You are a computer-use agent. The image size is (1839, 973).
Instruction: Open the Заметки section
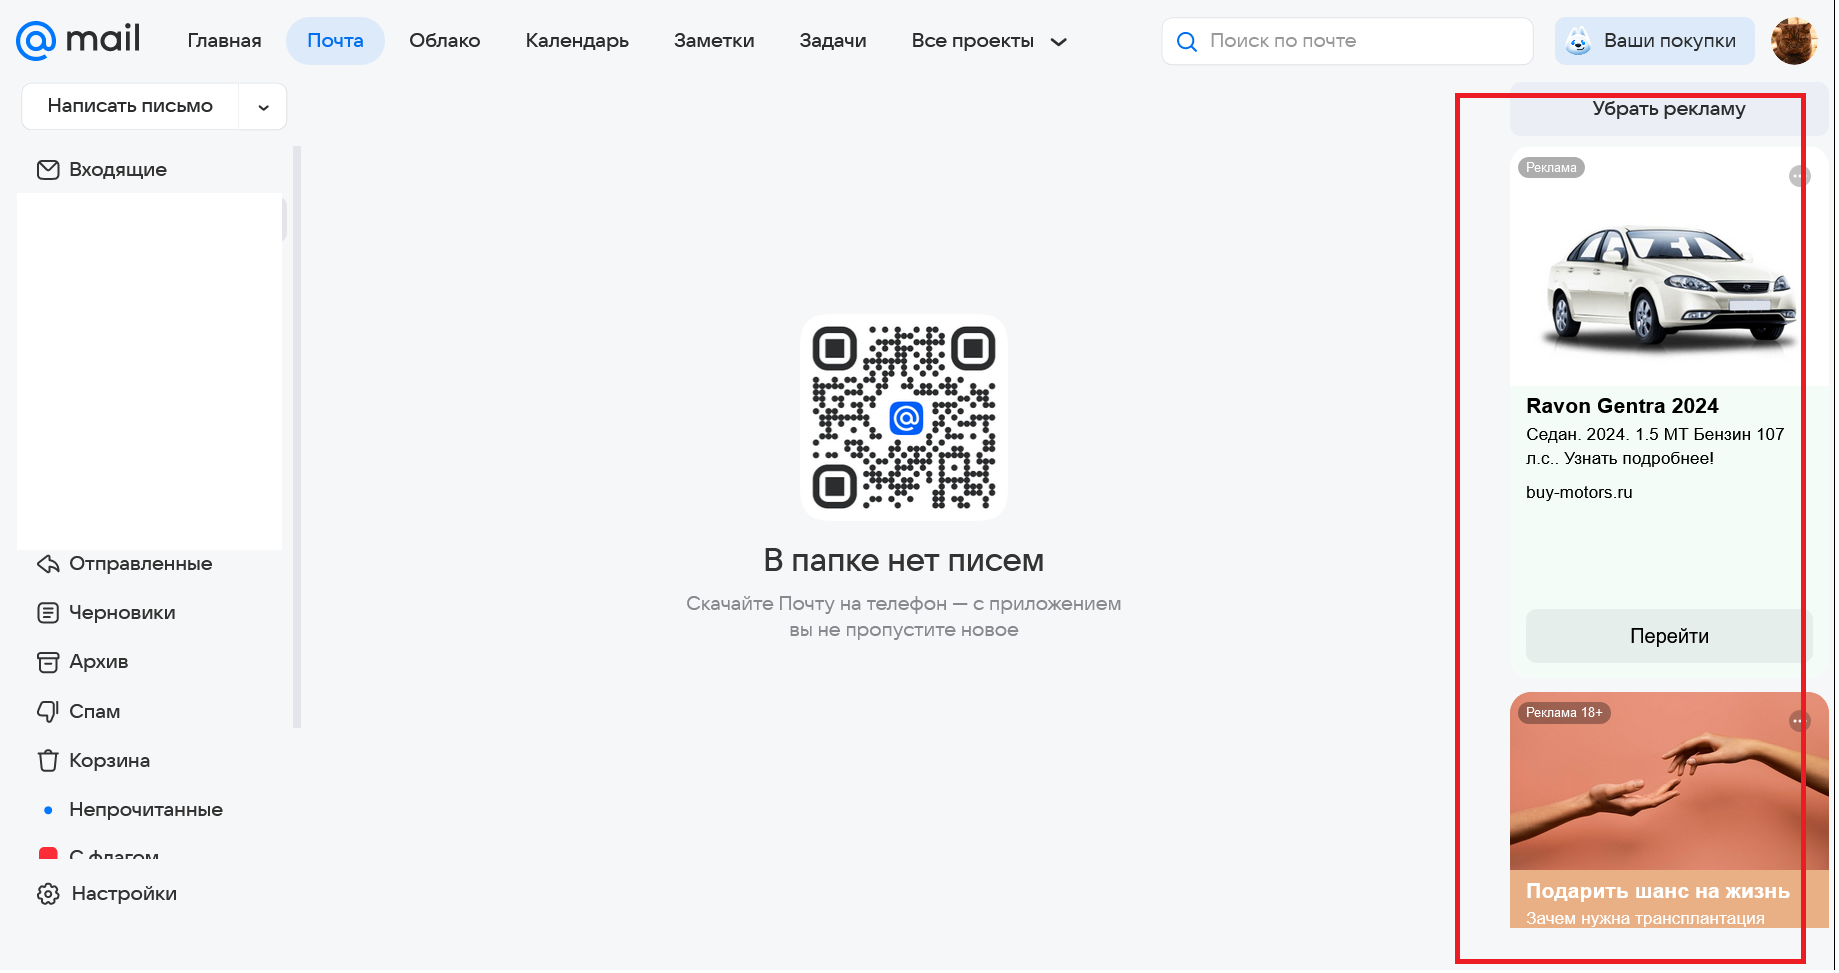point(713,40)
